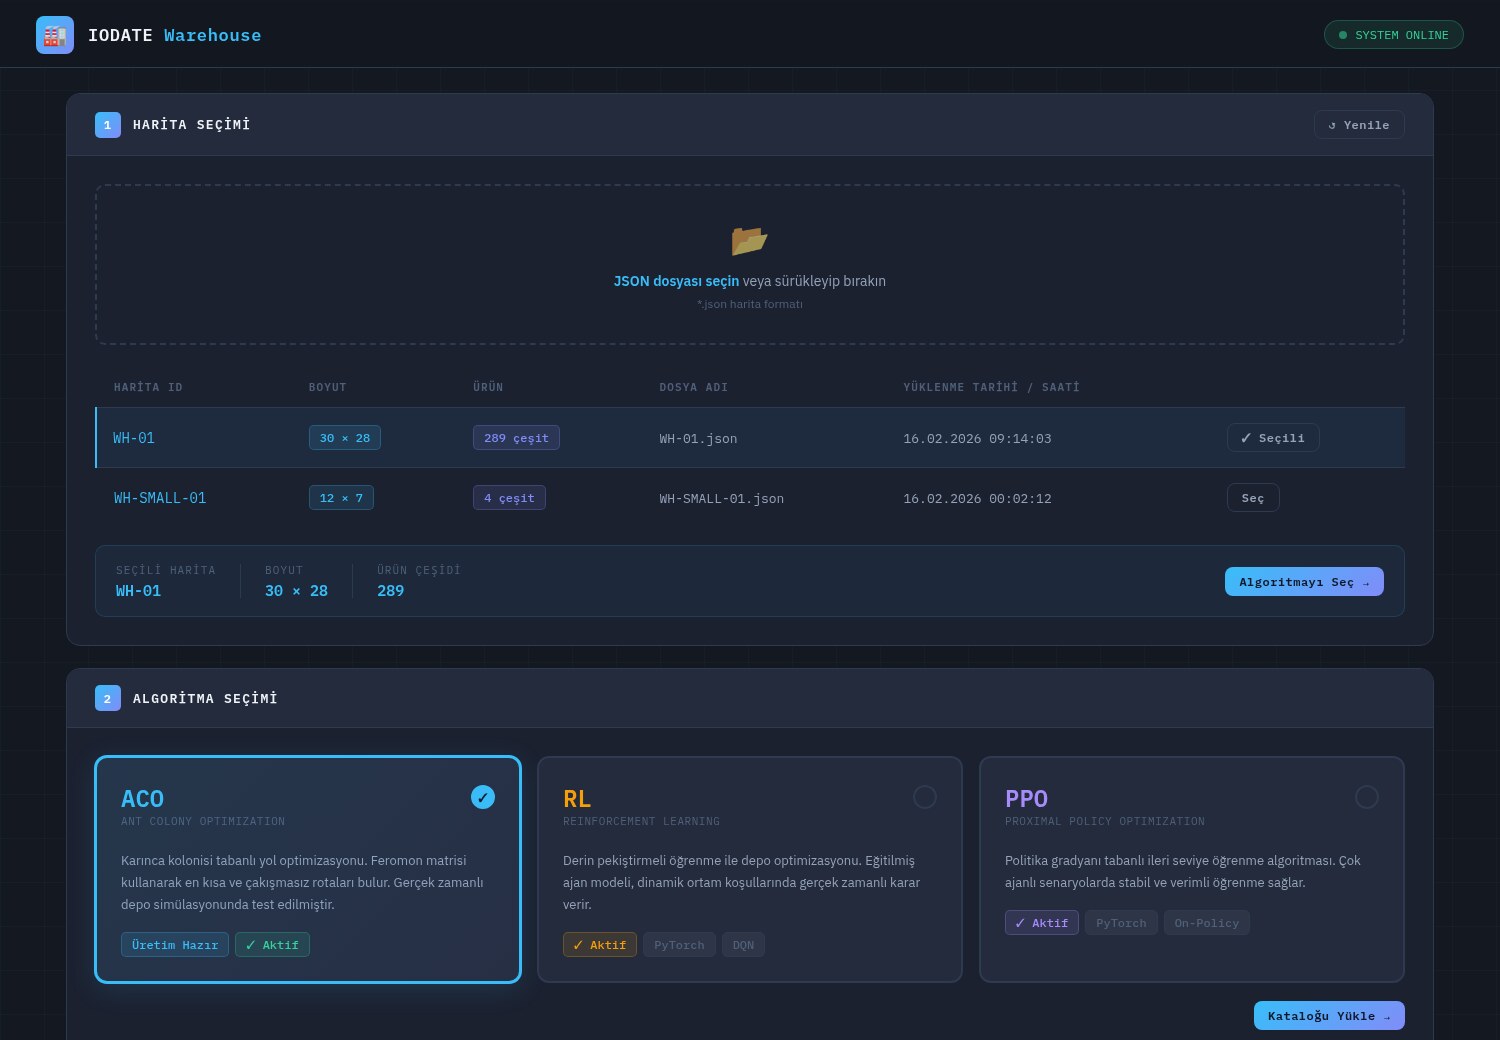This screenshot has height=1040, width=1500.
Task: Open the JSON dosyası seçin link
Action: tap(676, 281)
